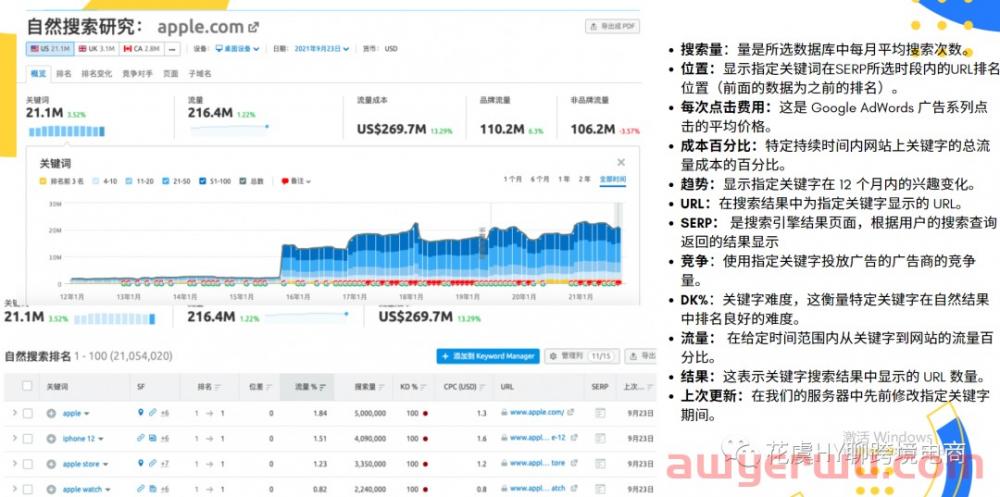Open the desktop device dropdown

click(x=237, y=48)
